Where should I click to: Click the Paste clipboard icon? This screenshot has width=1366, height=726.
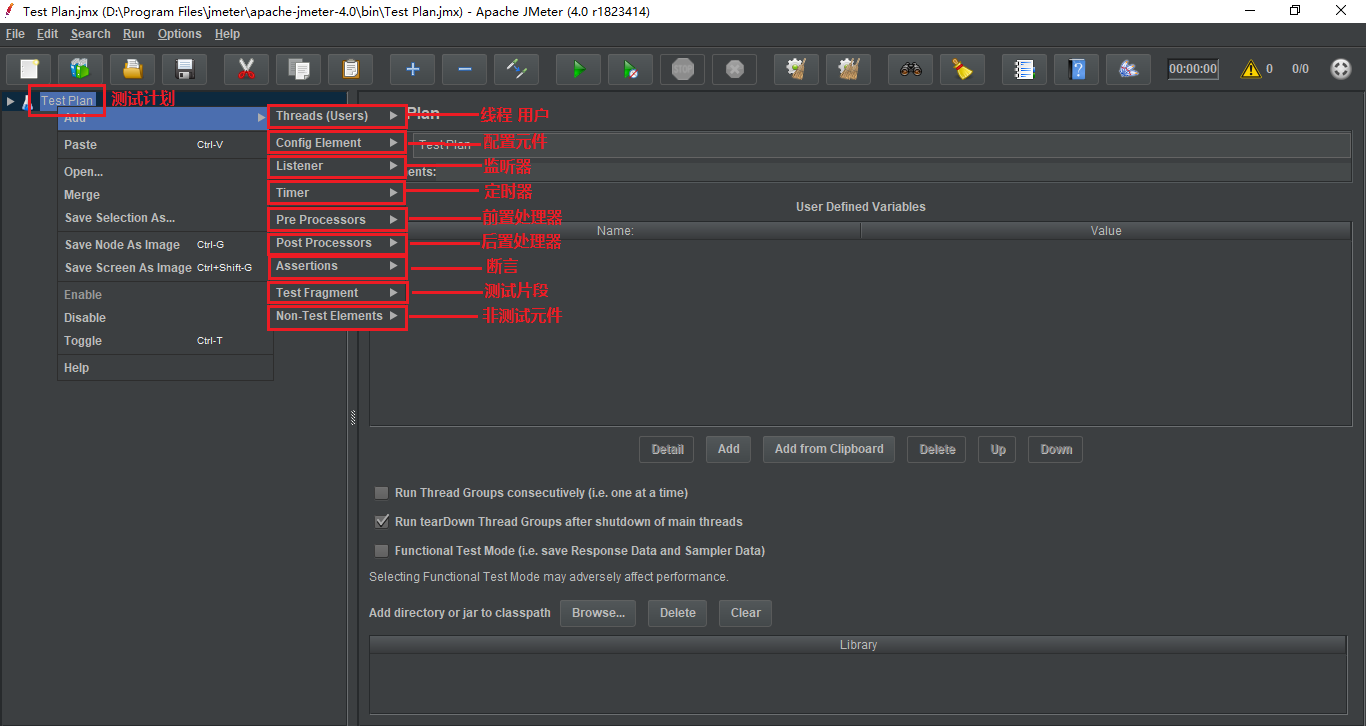tap(350, 69)
